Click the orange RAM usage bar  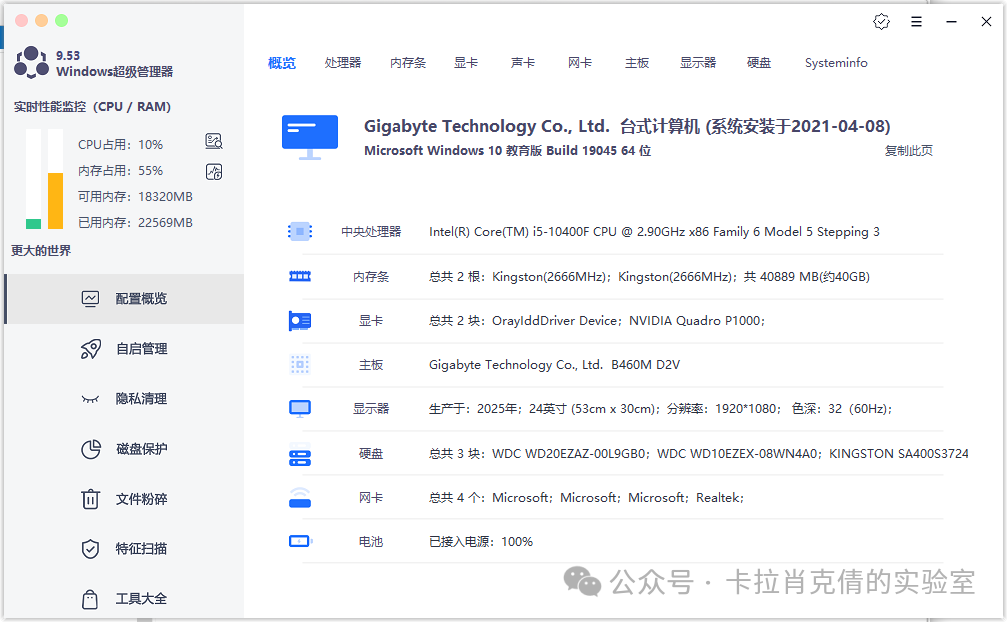coord(55,200)
